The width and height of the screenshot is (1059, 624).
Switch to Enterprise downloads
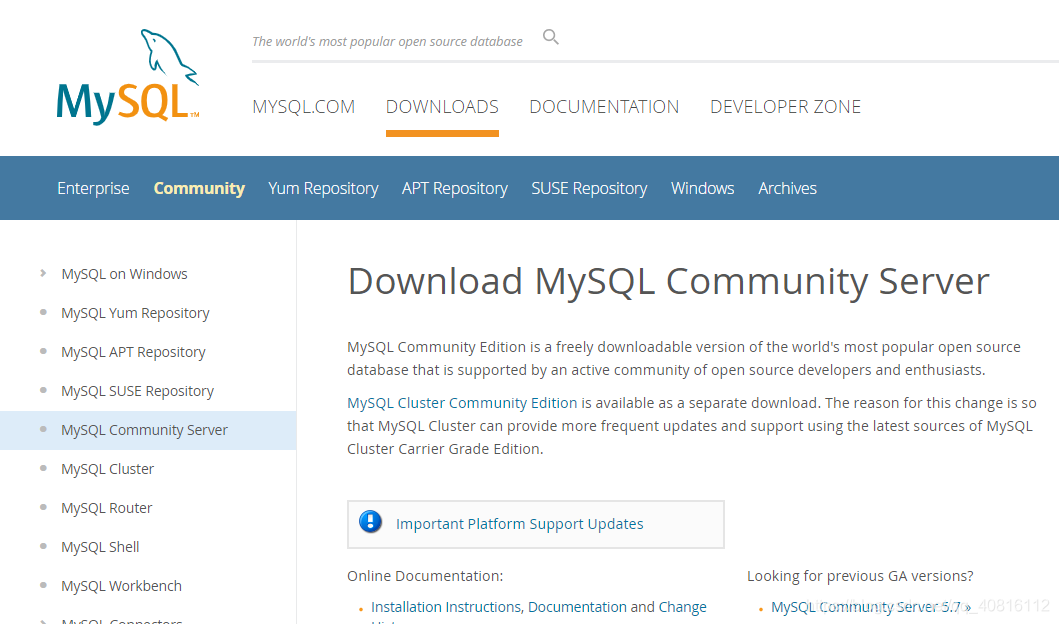[x=93, y=188]
